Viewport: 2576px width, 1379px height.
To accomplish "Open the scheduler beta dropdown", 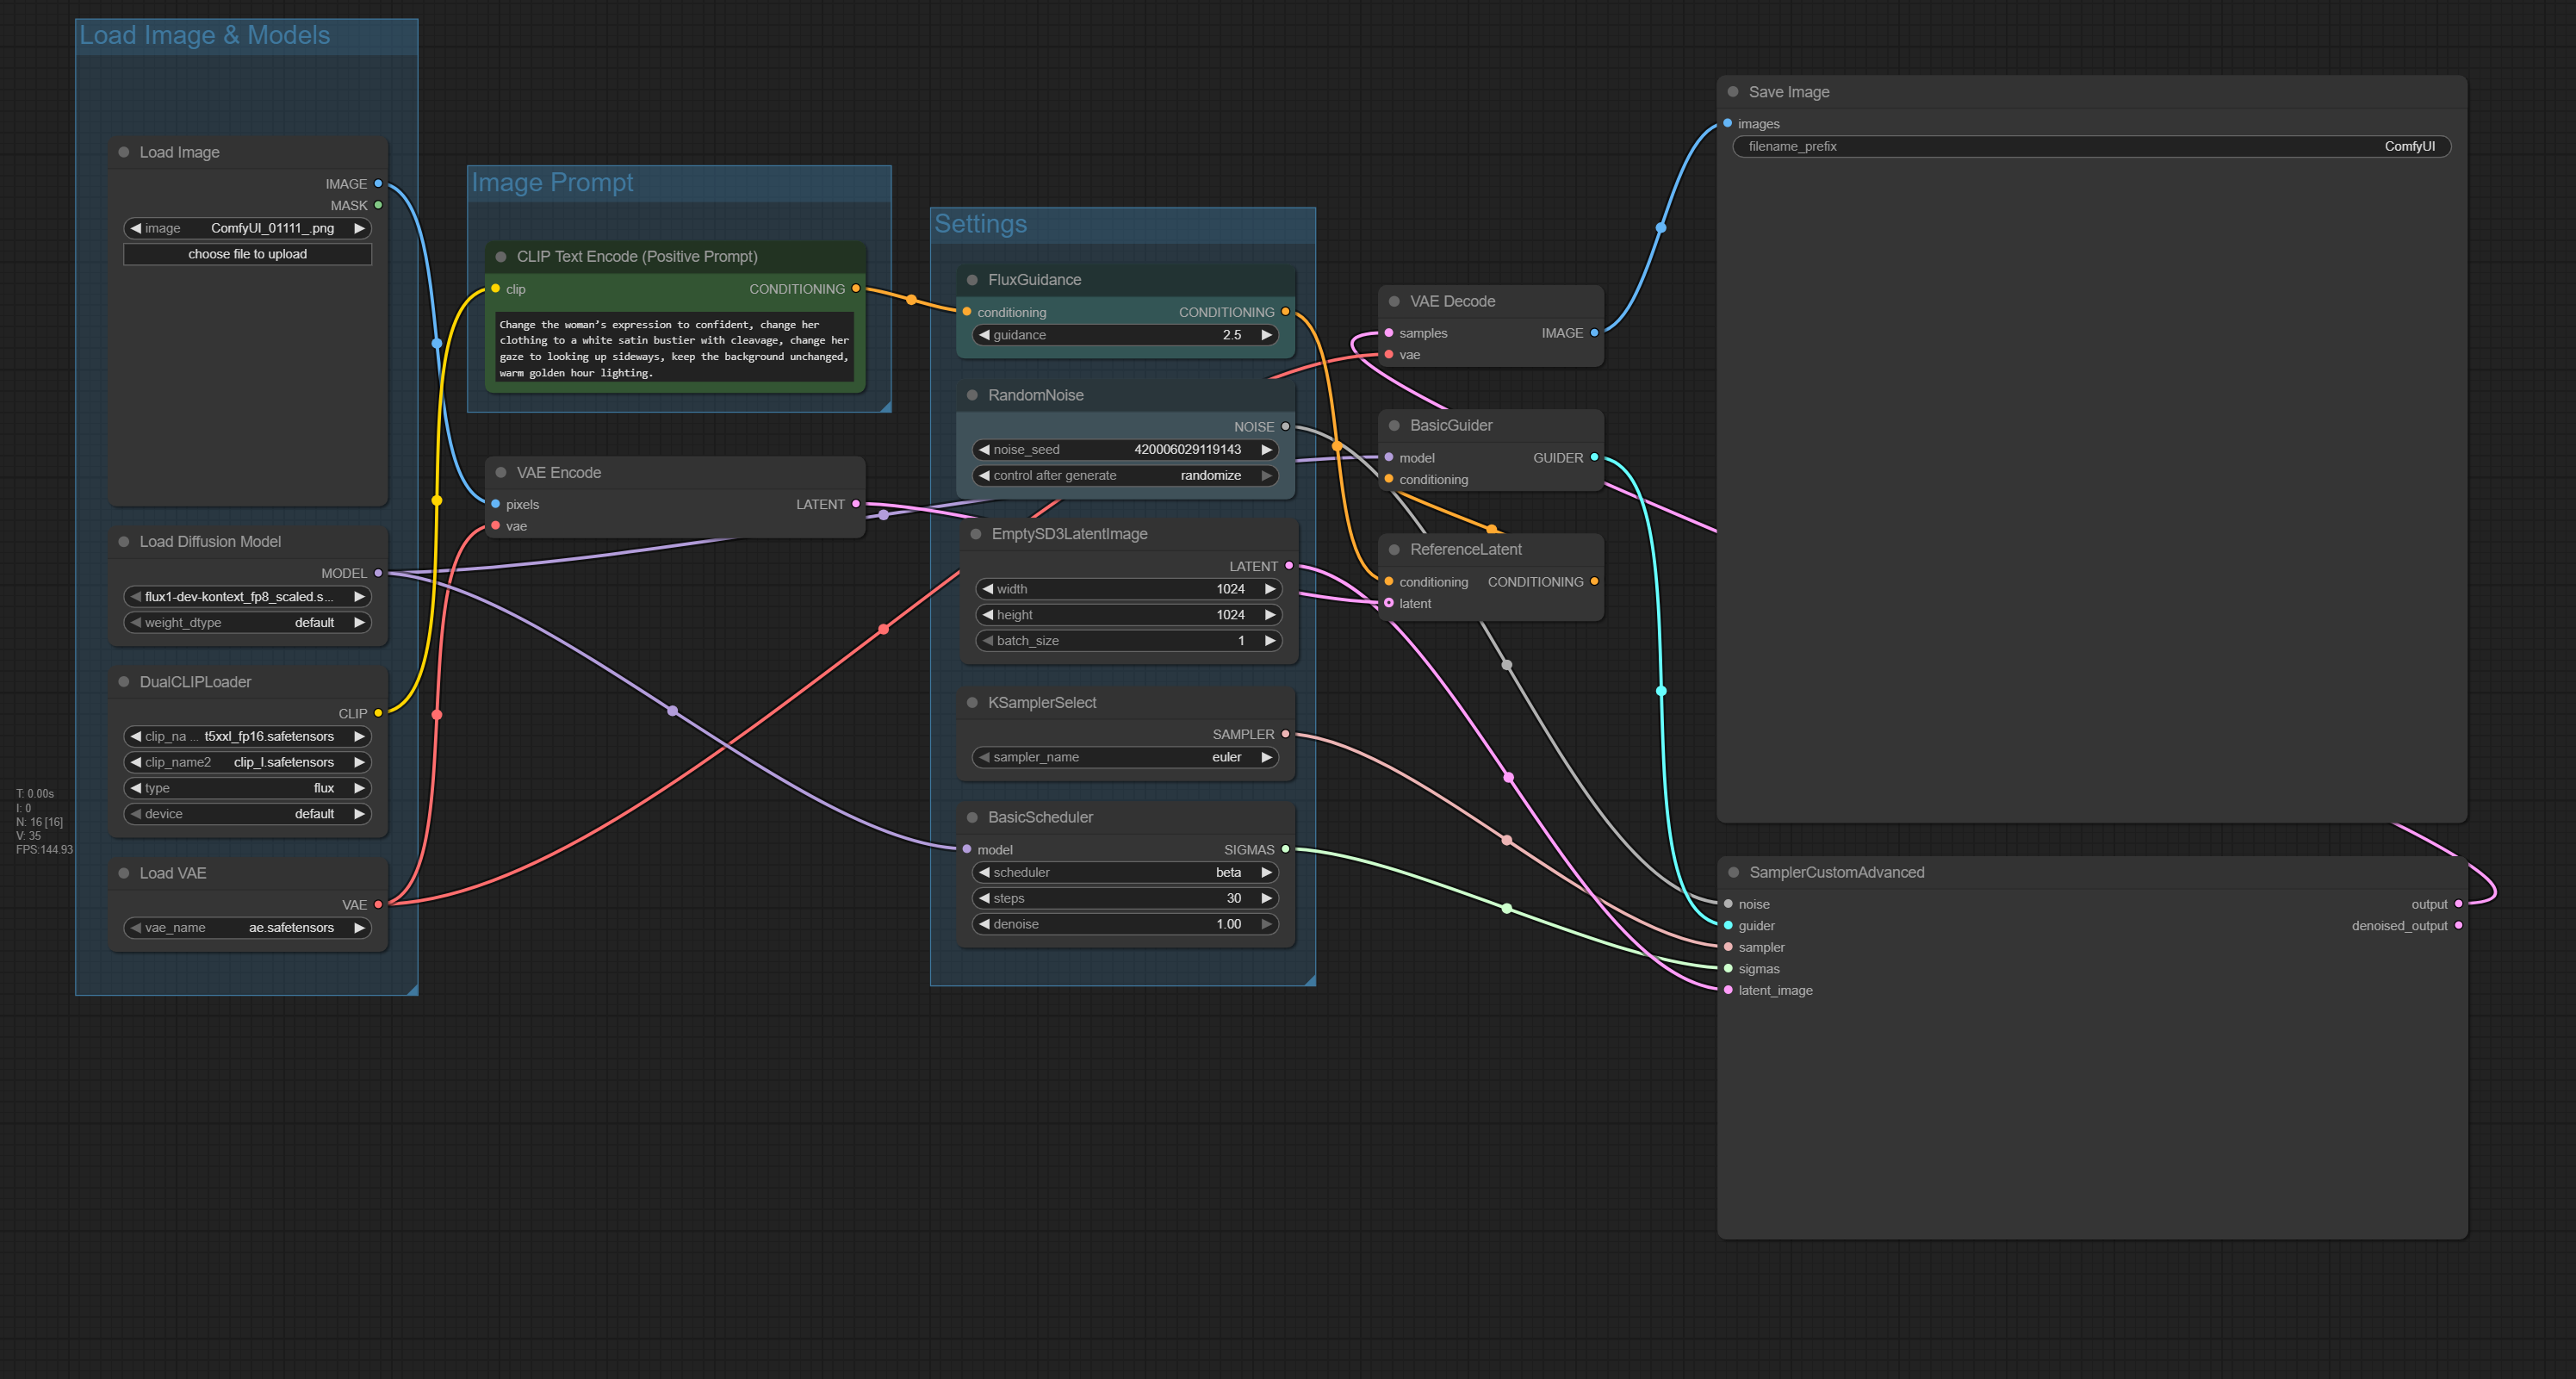I will click(x=1126, y=872).
